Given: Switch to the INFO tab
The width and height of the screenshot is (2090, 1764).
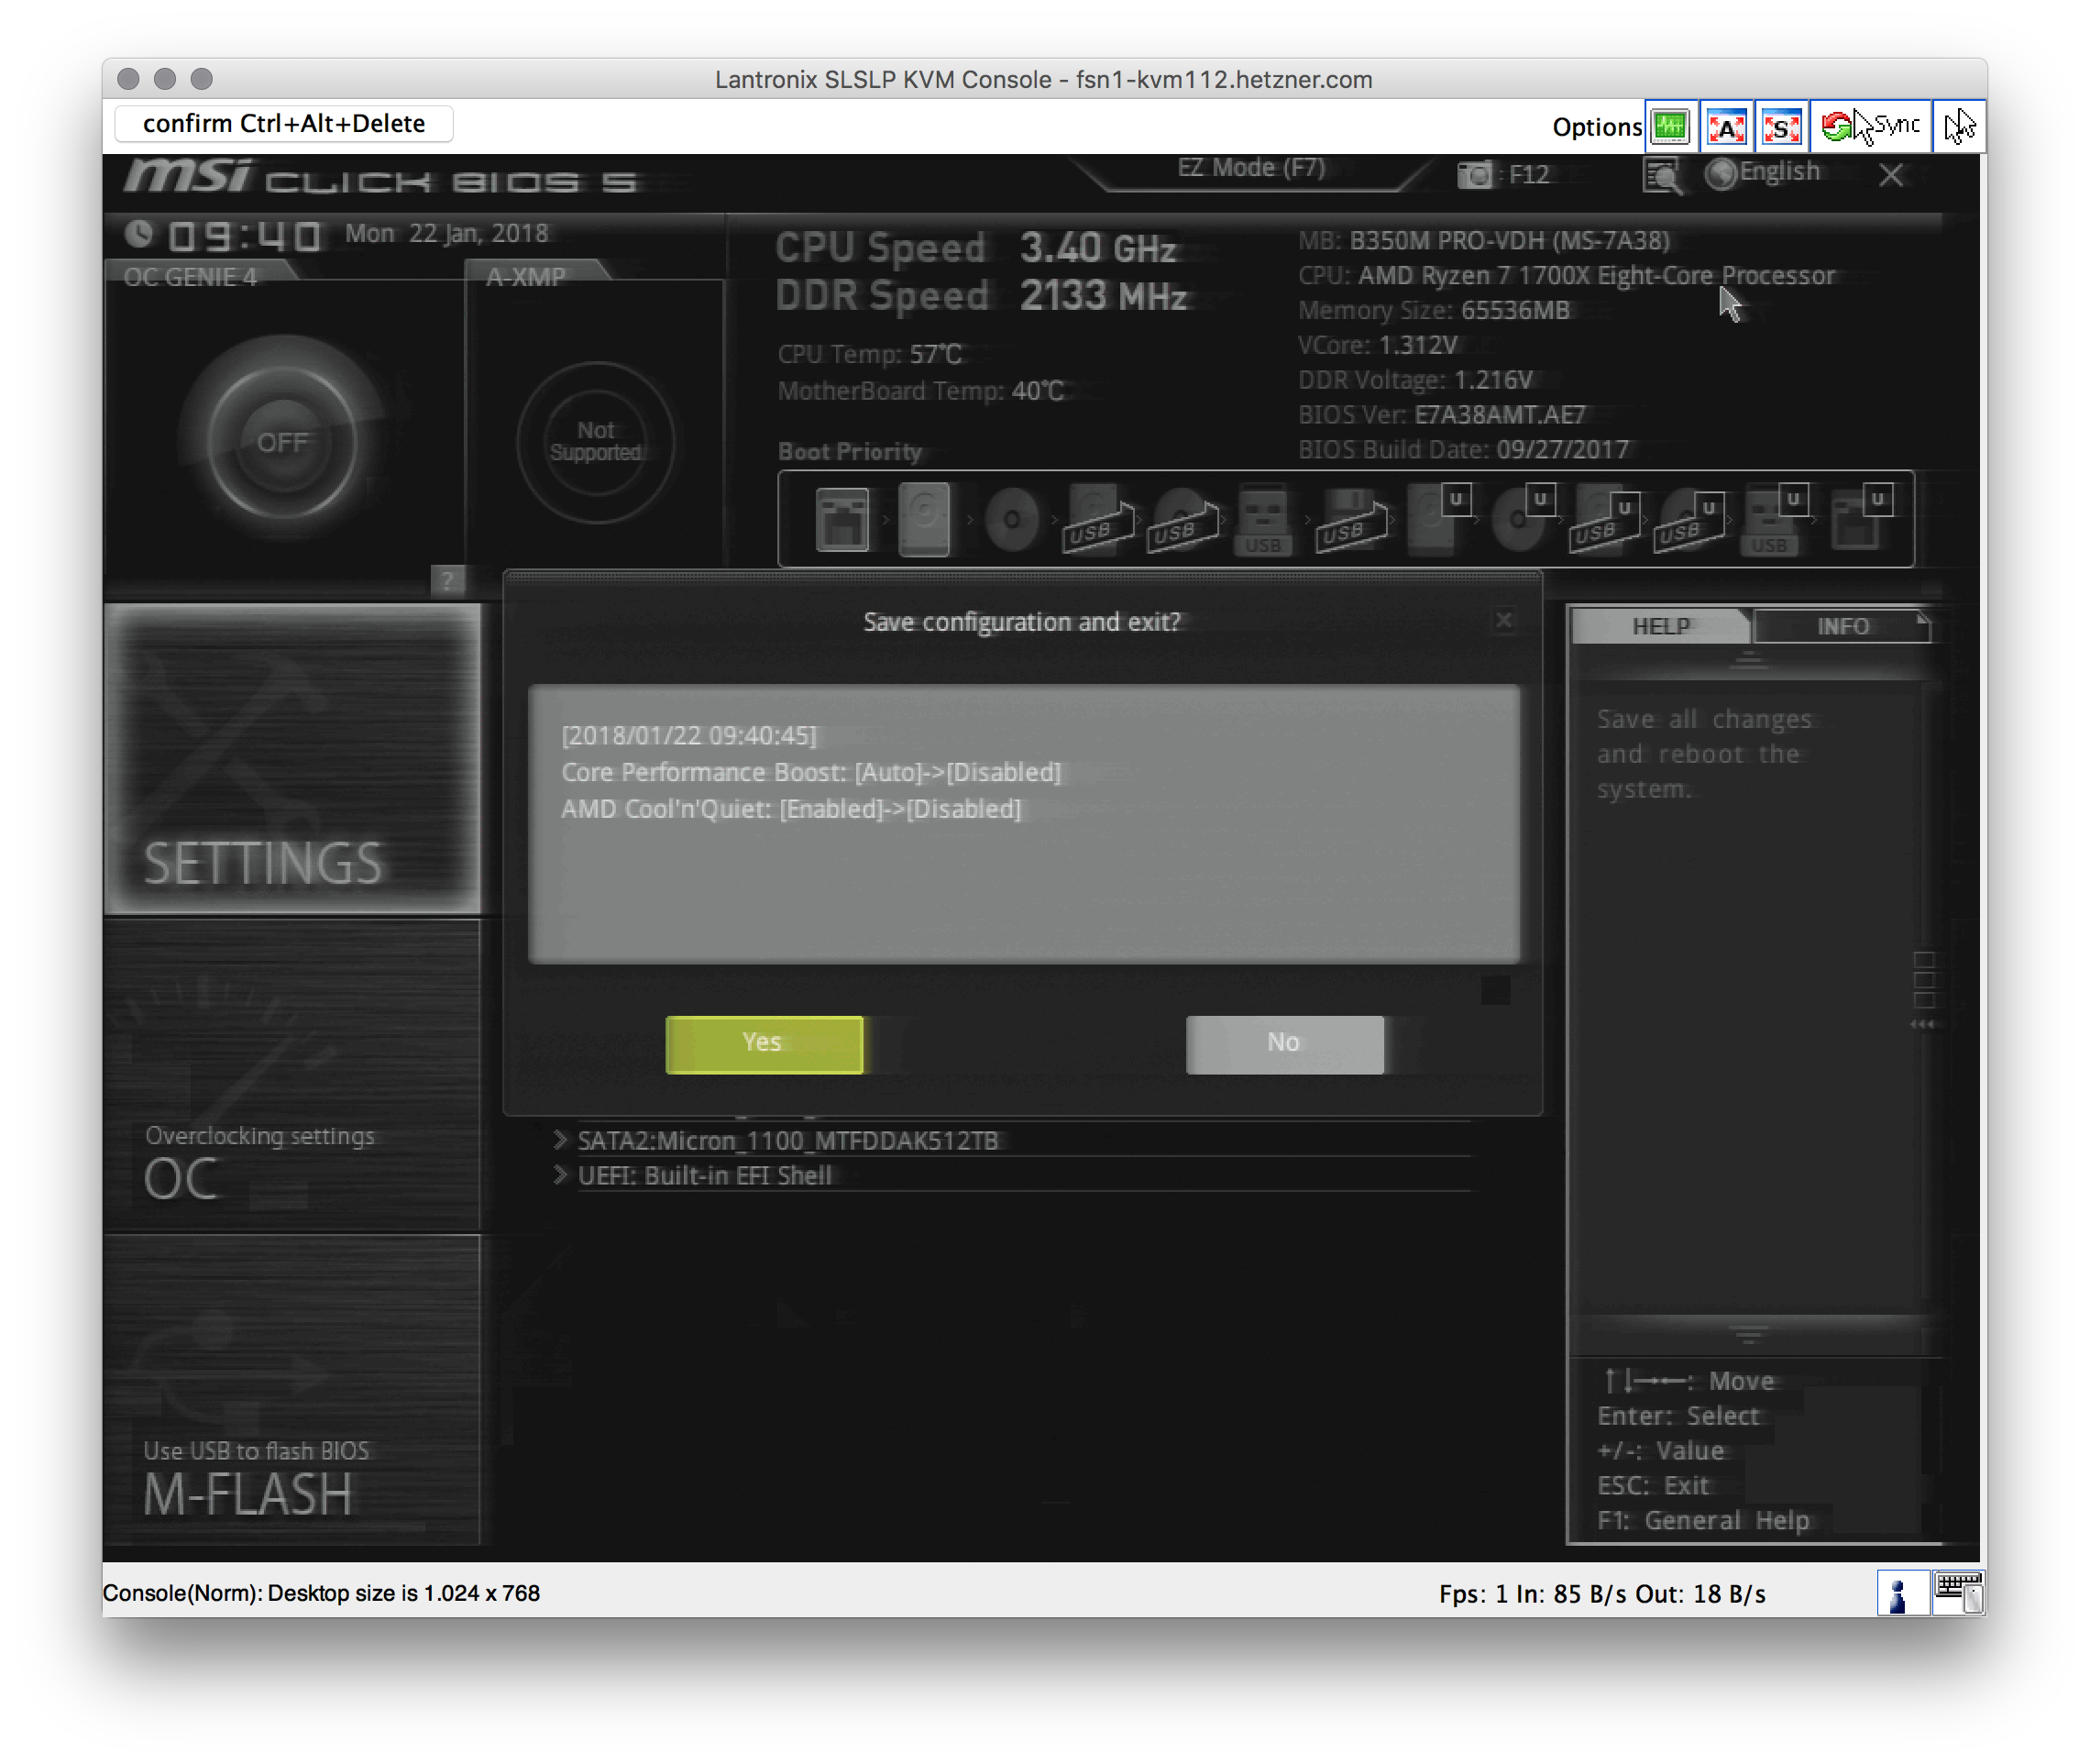Looking at the screenshot, I should click(x=1842, y=626).
